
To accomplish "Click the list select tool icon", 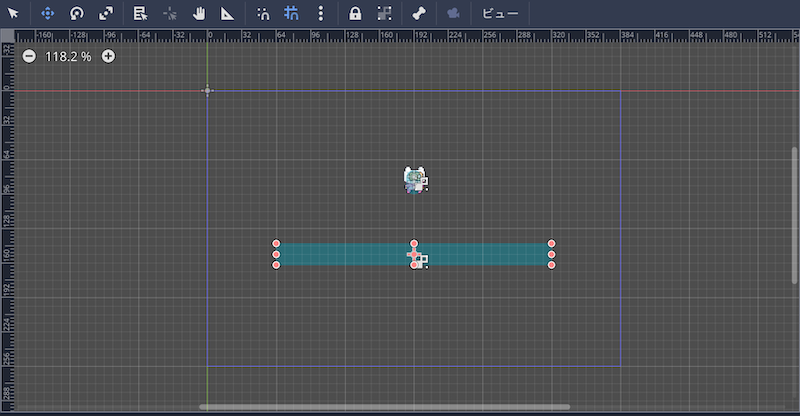I will [140, 14].
